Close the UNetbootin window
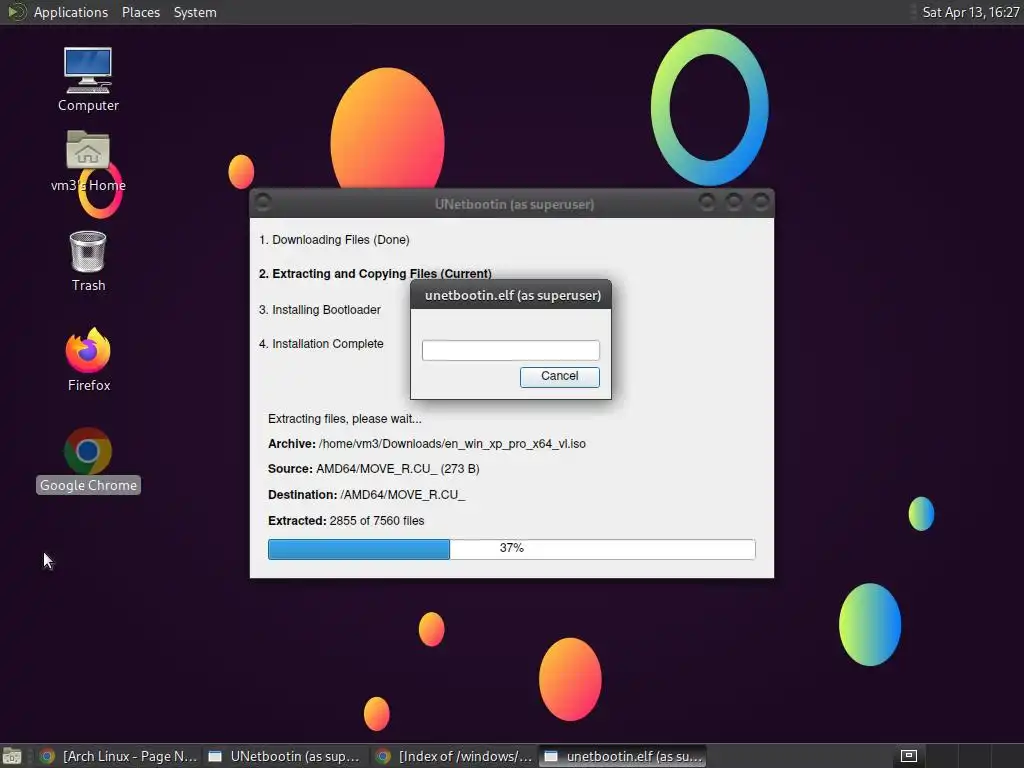 [760, 202]
